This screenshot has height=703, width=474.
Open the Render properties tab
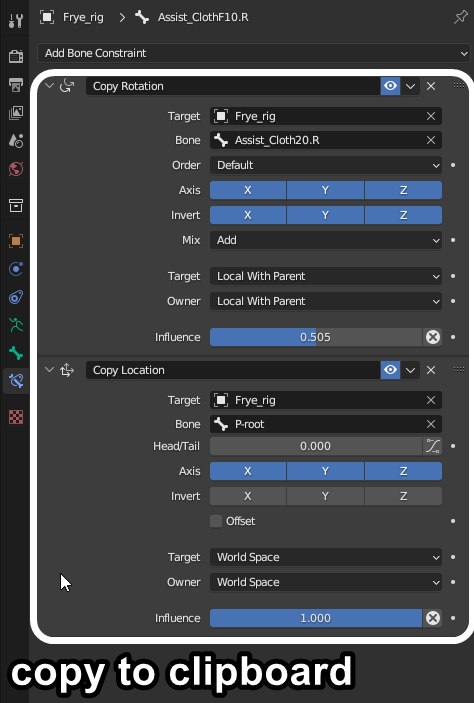pos(16,56)
